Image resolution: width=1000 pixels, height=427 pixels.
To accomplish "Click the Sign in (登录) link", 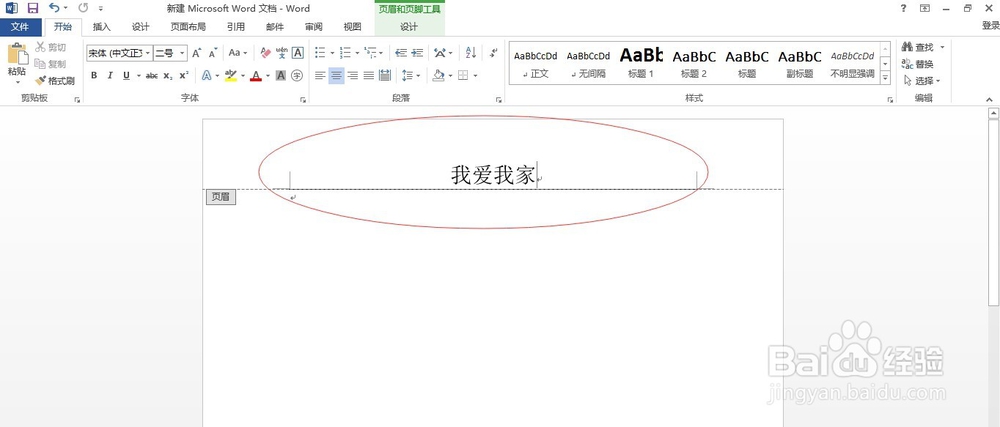I will pos(990,25).
